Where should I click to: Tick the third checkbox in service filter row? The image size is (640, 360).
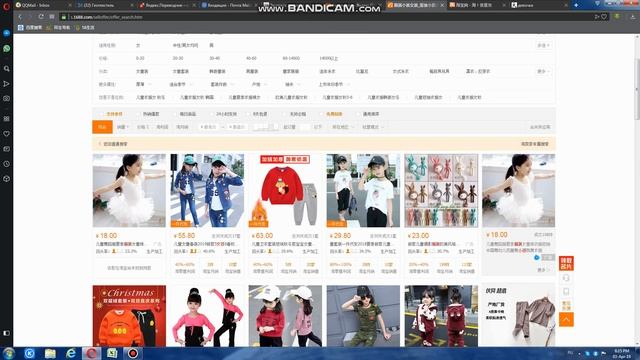pyautogui.click(x=176, y=114)
